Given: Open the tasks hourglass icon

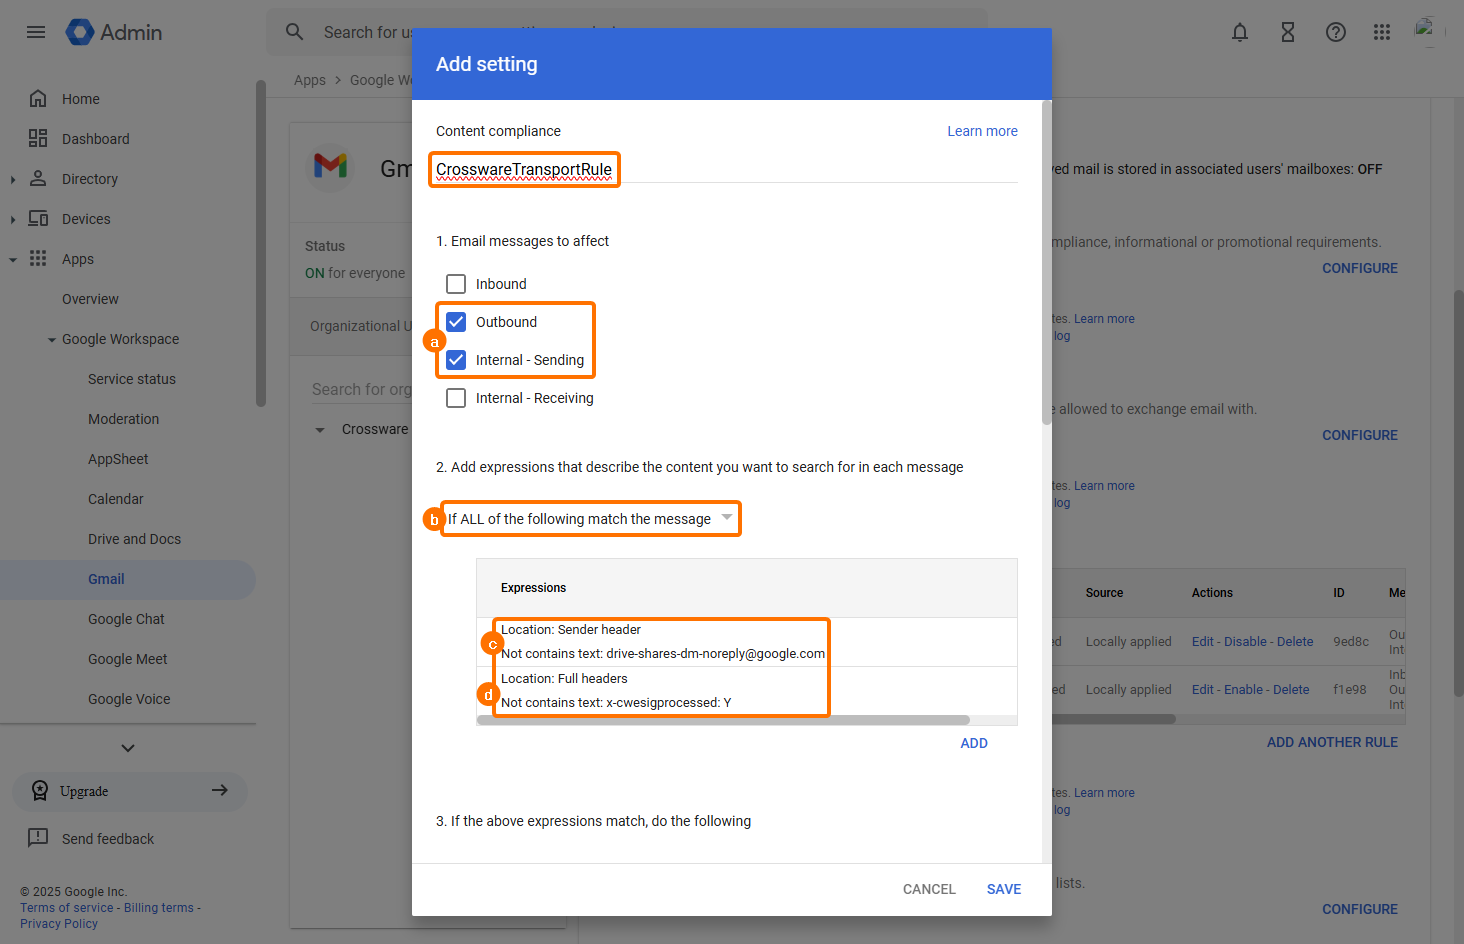Looking at the screenshot, I should click(x=1288, y=32).
